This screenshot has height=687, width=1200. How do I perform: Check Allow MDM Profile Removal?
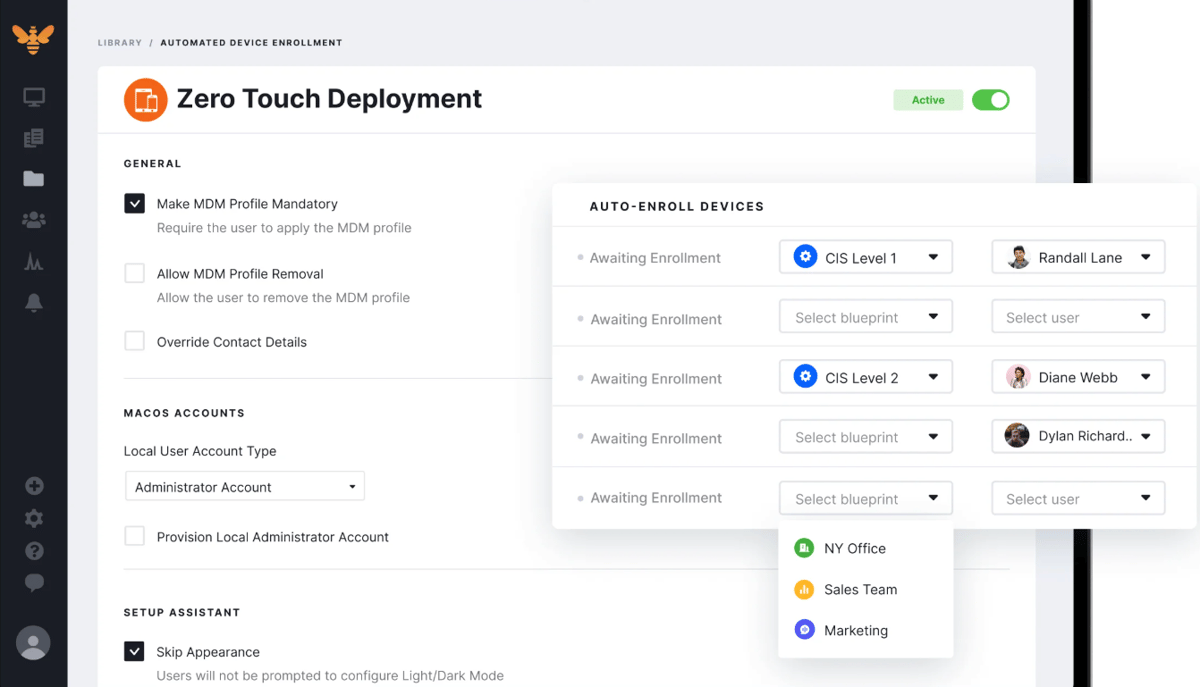click(134, 273)
